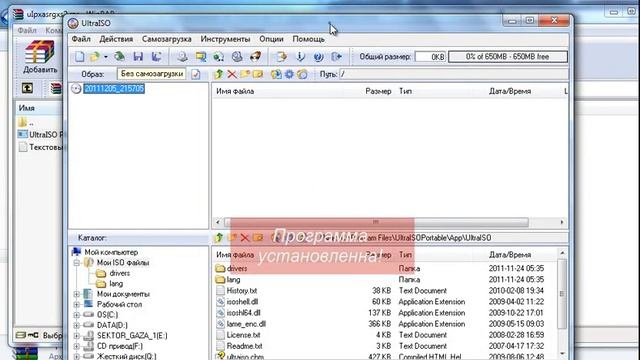The height and width of the screenshot is (360, 640).
Task: Click the Burn CD/DVD image icon
Action: pyautogui.click(x=256, y=56)
